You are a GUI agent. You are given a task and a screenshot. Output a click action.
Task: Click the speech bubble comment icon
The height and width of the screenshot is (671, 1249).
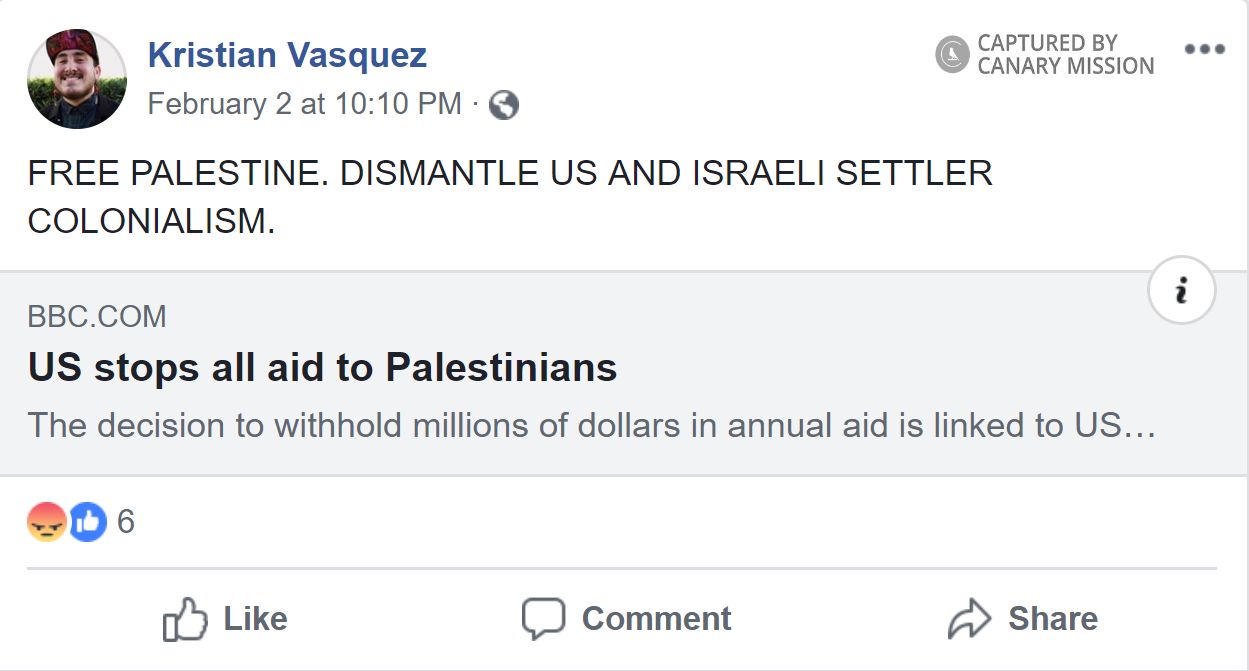pyautogui.click(x=543, y=619)
